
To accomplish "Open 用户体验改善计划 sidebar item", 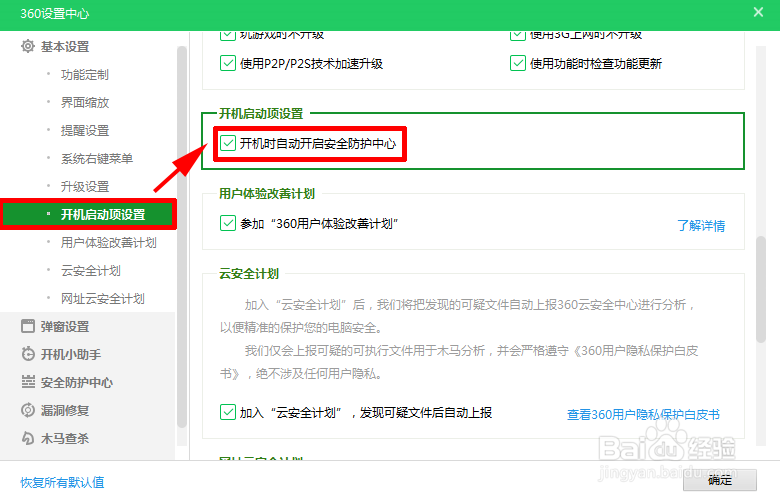I will click(108, 242).
